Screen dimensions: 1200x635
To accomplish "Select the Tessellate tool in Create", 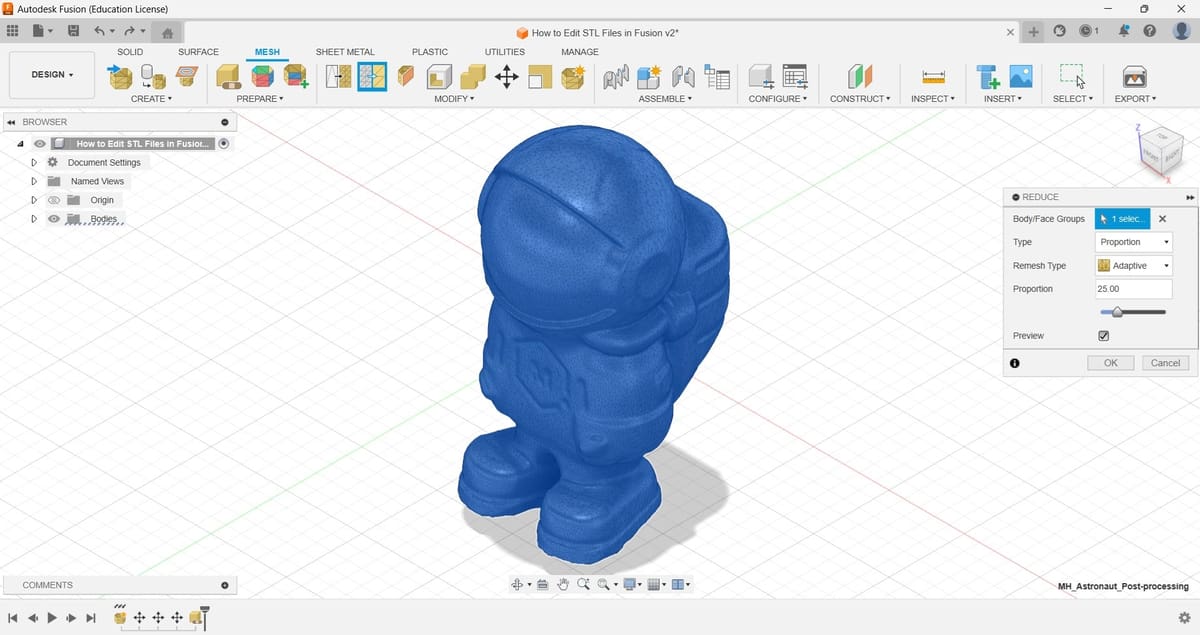I will 153,76.
